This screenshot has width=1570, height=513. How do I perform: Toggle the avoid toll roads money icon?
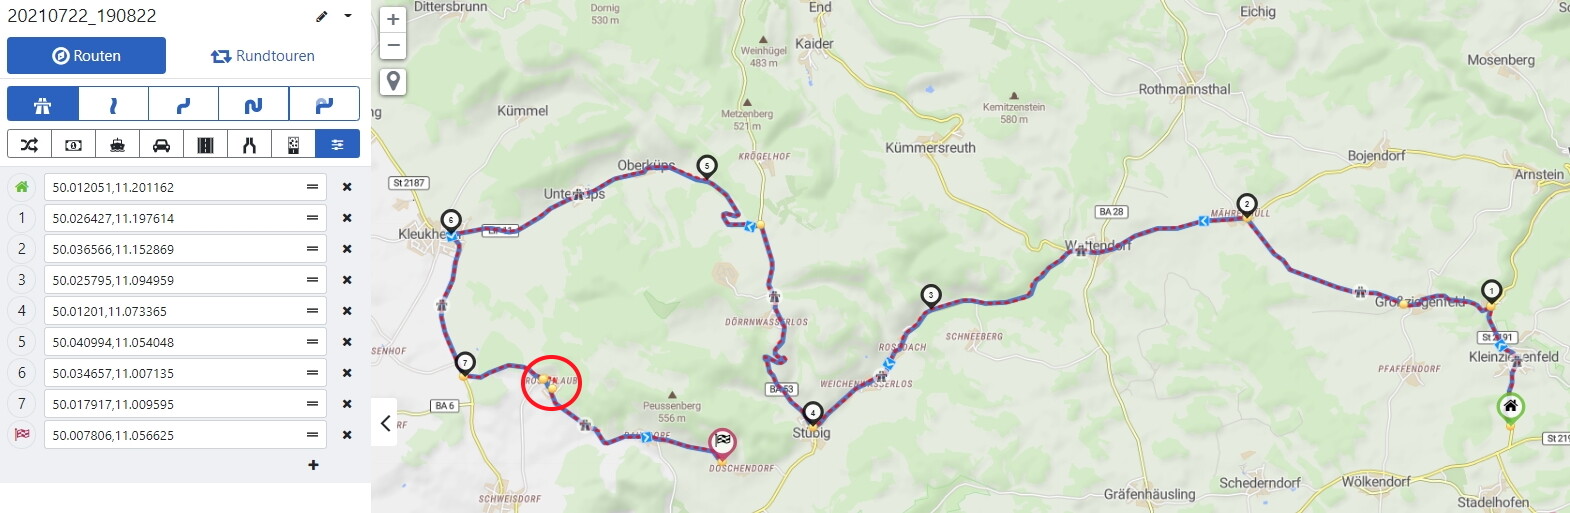tap(73, 145)
